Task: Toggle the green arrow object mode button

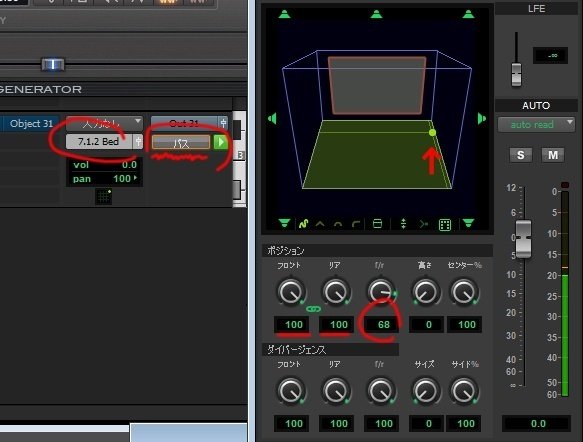Action: 221,142
